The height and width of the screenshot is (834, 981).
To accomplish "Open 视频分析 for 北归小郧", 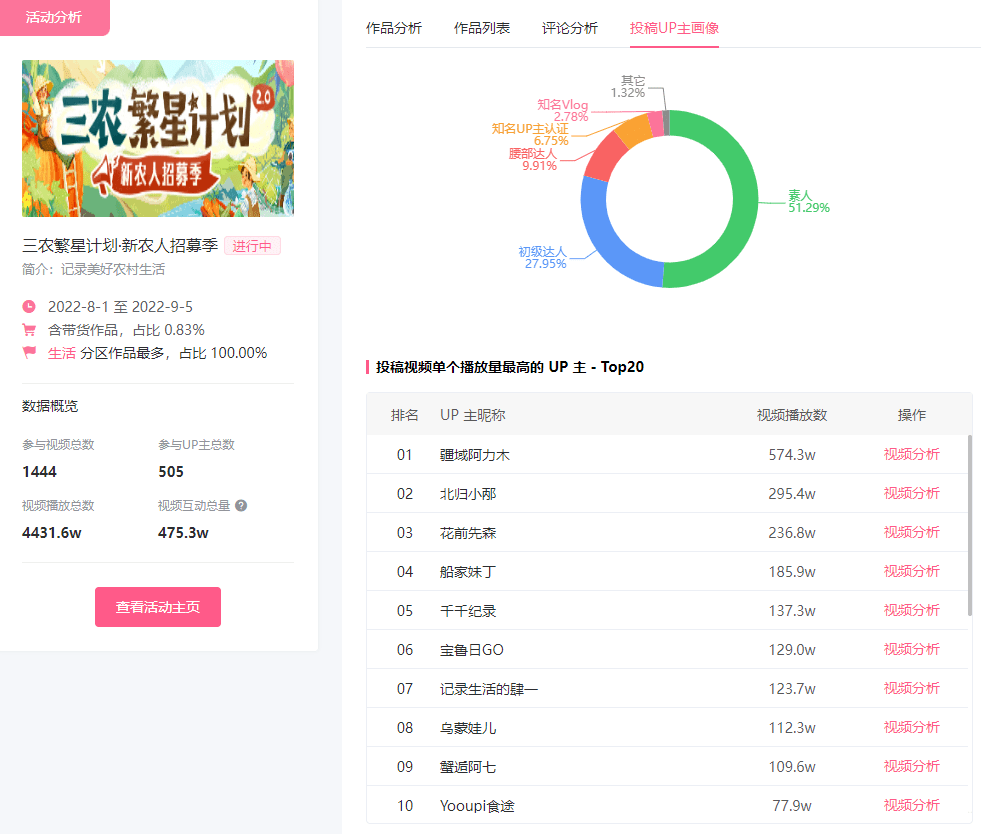I will coord(911,493).
